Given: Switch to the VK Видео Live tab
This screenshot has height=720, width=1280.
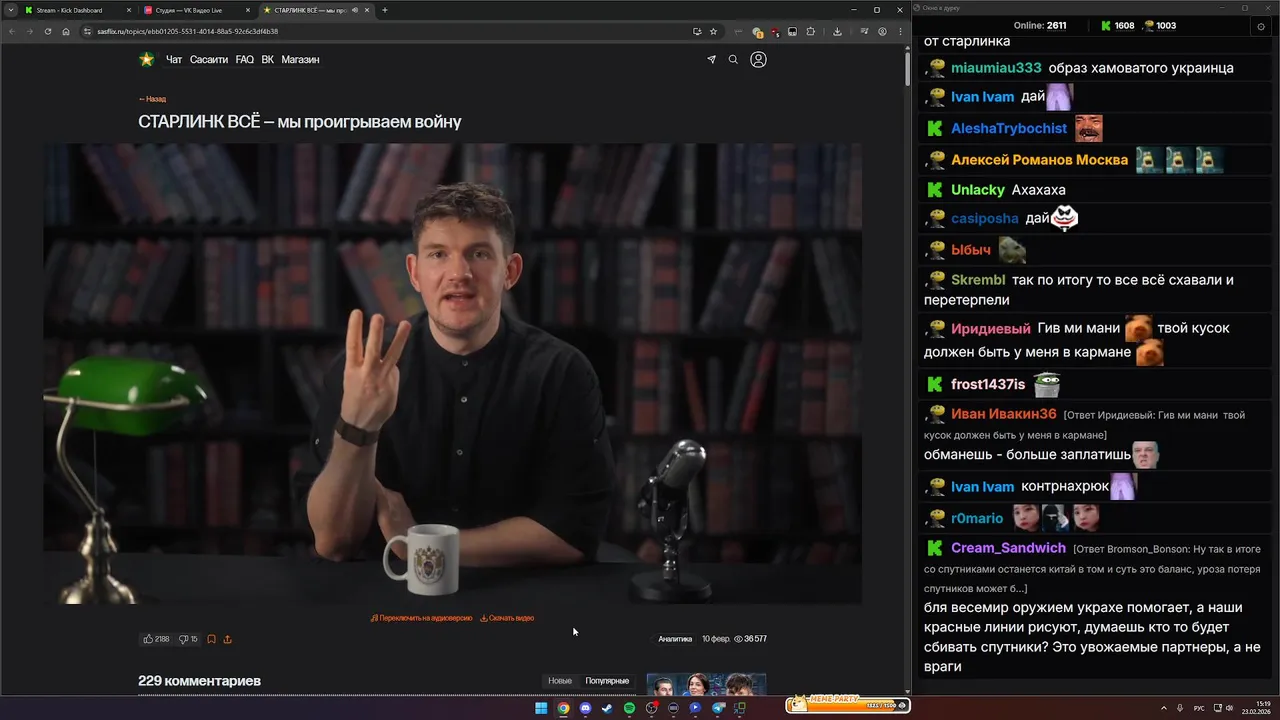Looking at the screenshot, I should pos(198,10).
